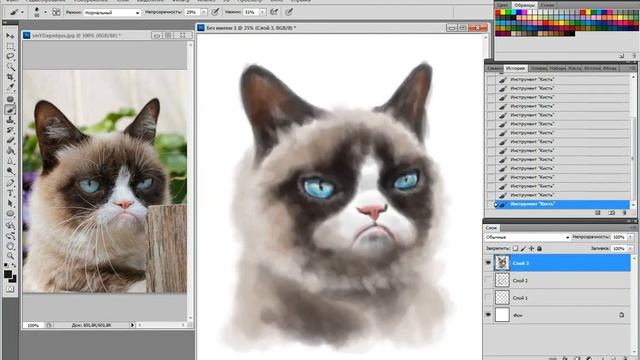Open the brush preset picker arrow
This screenshot has width=640, height=360.
click(45, 12)
